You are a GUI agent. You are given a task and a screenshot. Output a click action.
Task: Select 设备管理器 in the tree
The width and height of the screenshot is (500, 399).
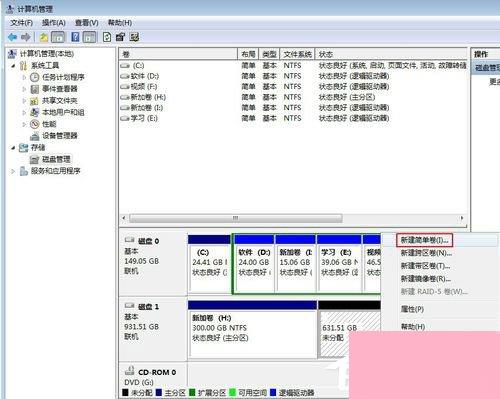[60, 136]
